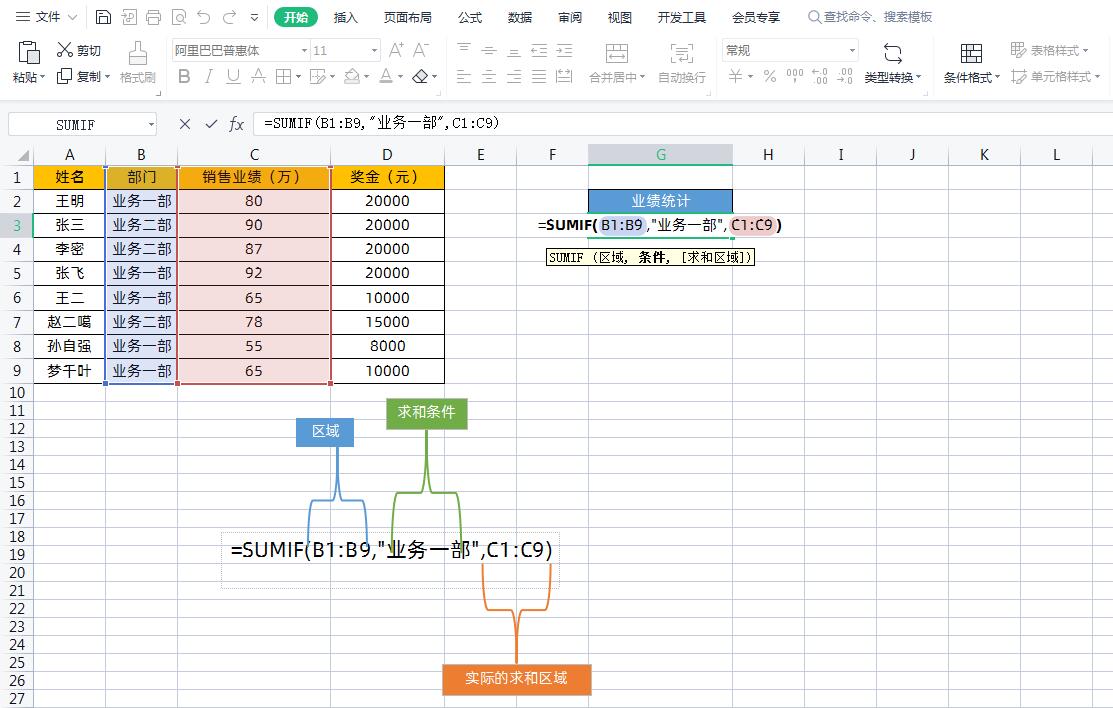
Task: Switch to the Insert (插入) tab
Action: pos(346,17)
